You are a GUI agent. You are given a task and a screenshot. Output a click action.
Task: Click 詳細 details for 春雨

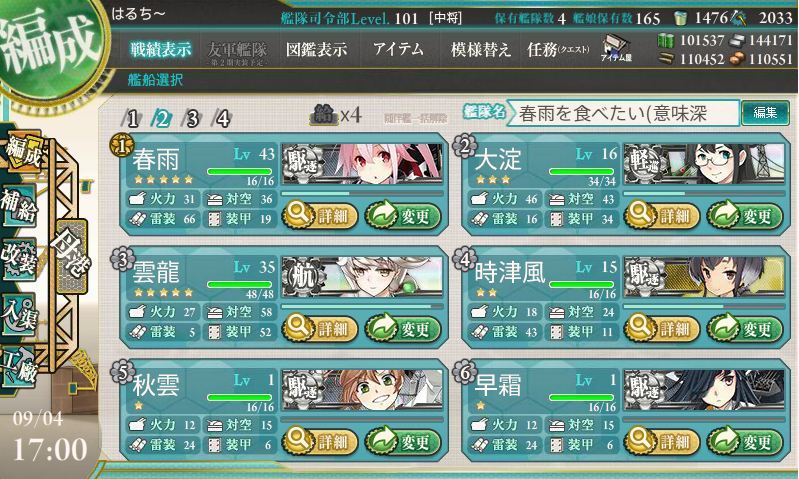pyautogui.click(x=319, y=216)
